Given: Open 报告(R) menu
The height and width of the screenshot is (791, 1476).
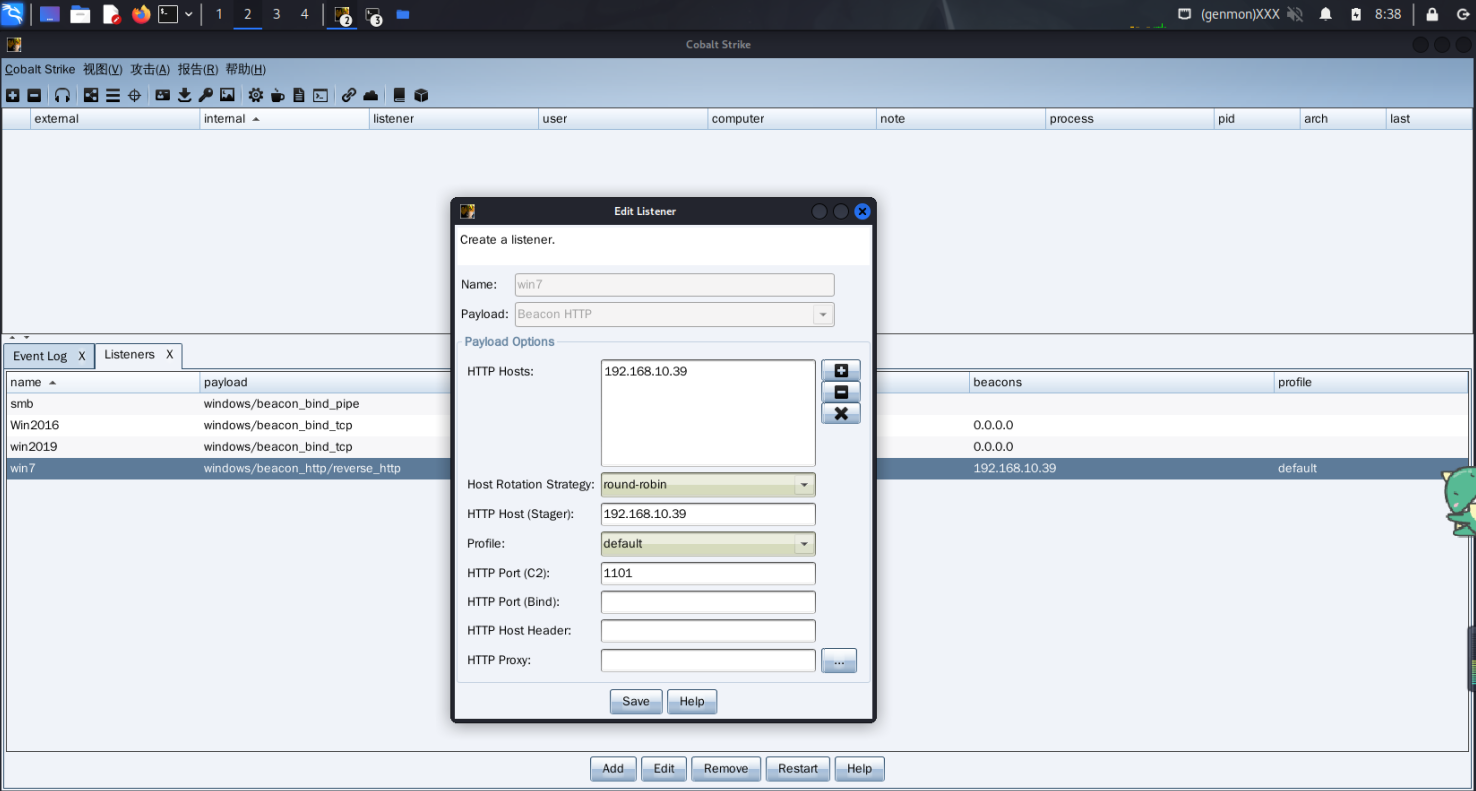Looking at the screenshot, I should coord(198,69).
